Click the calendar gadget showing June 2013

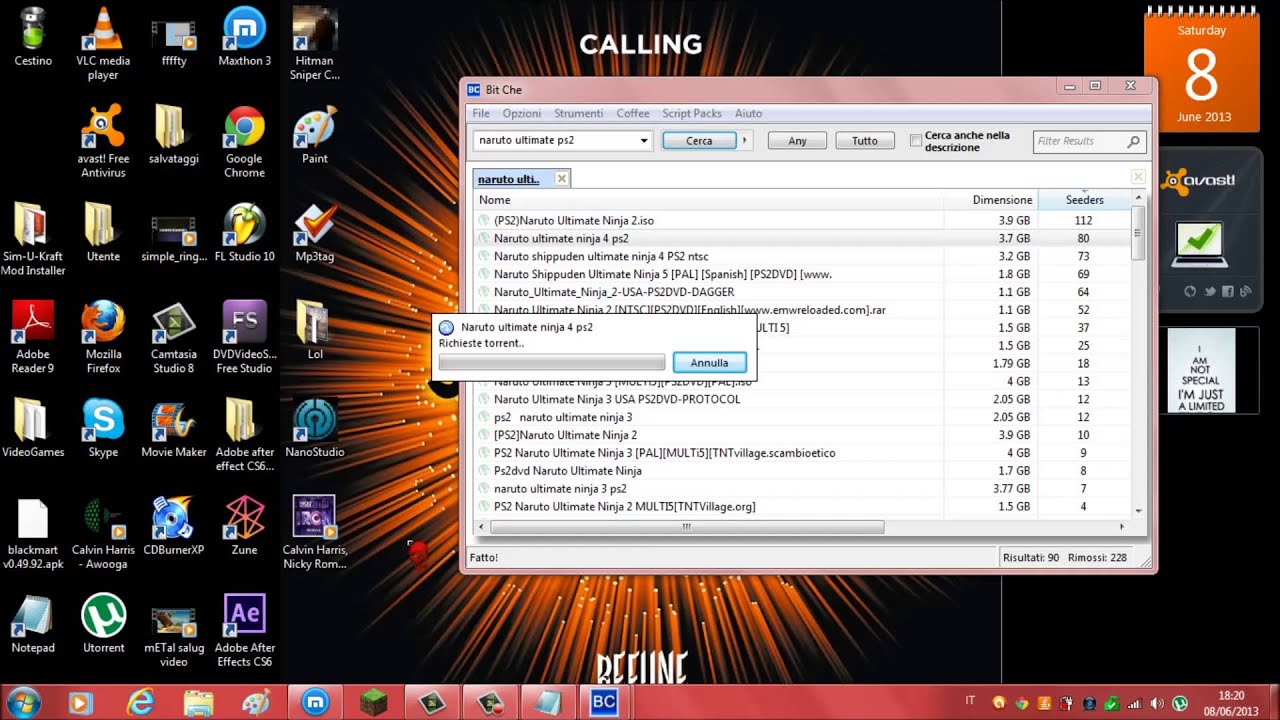coord(1201,68)
